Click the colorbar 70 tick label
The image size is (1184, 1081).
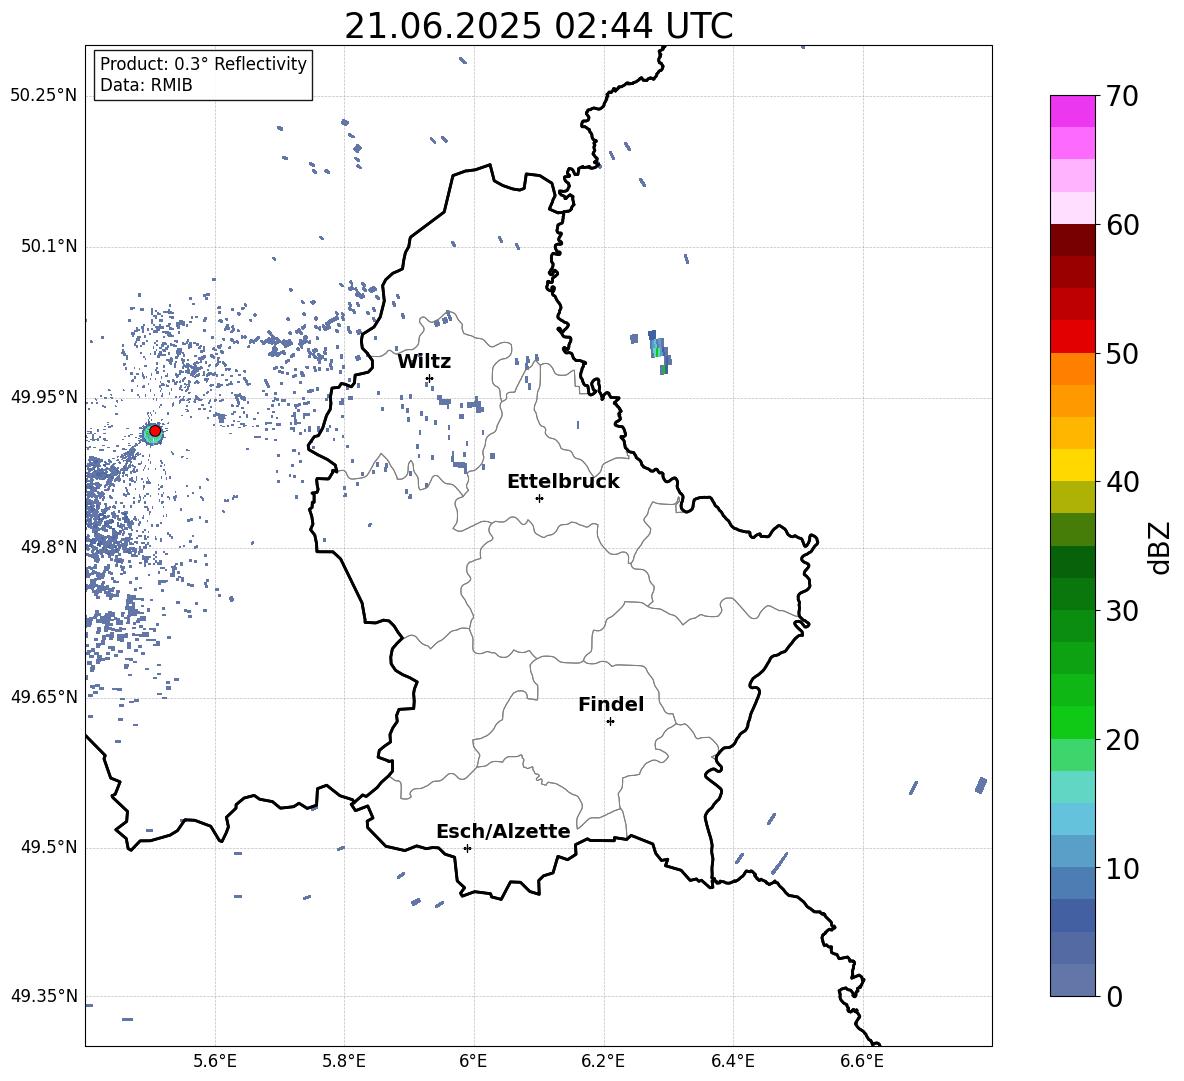click(1122, 96)
